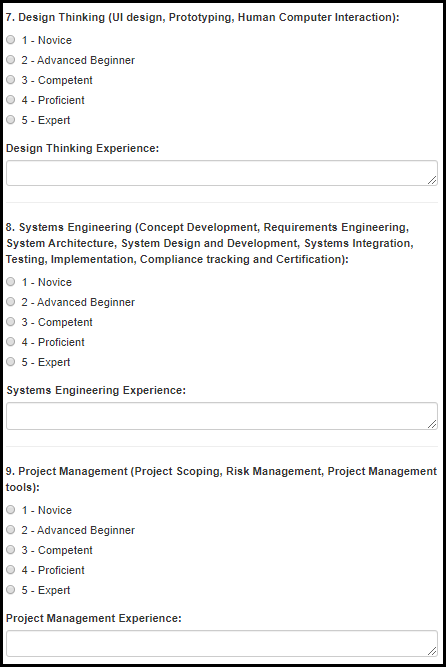The image size is (446, 667).
Task: Click the Project Management Experience text box
Action: click(222, 644)
